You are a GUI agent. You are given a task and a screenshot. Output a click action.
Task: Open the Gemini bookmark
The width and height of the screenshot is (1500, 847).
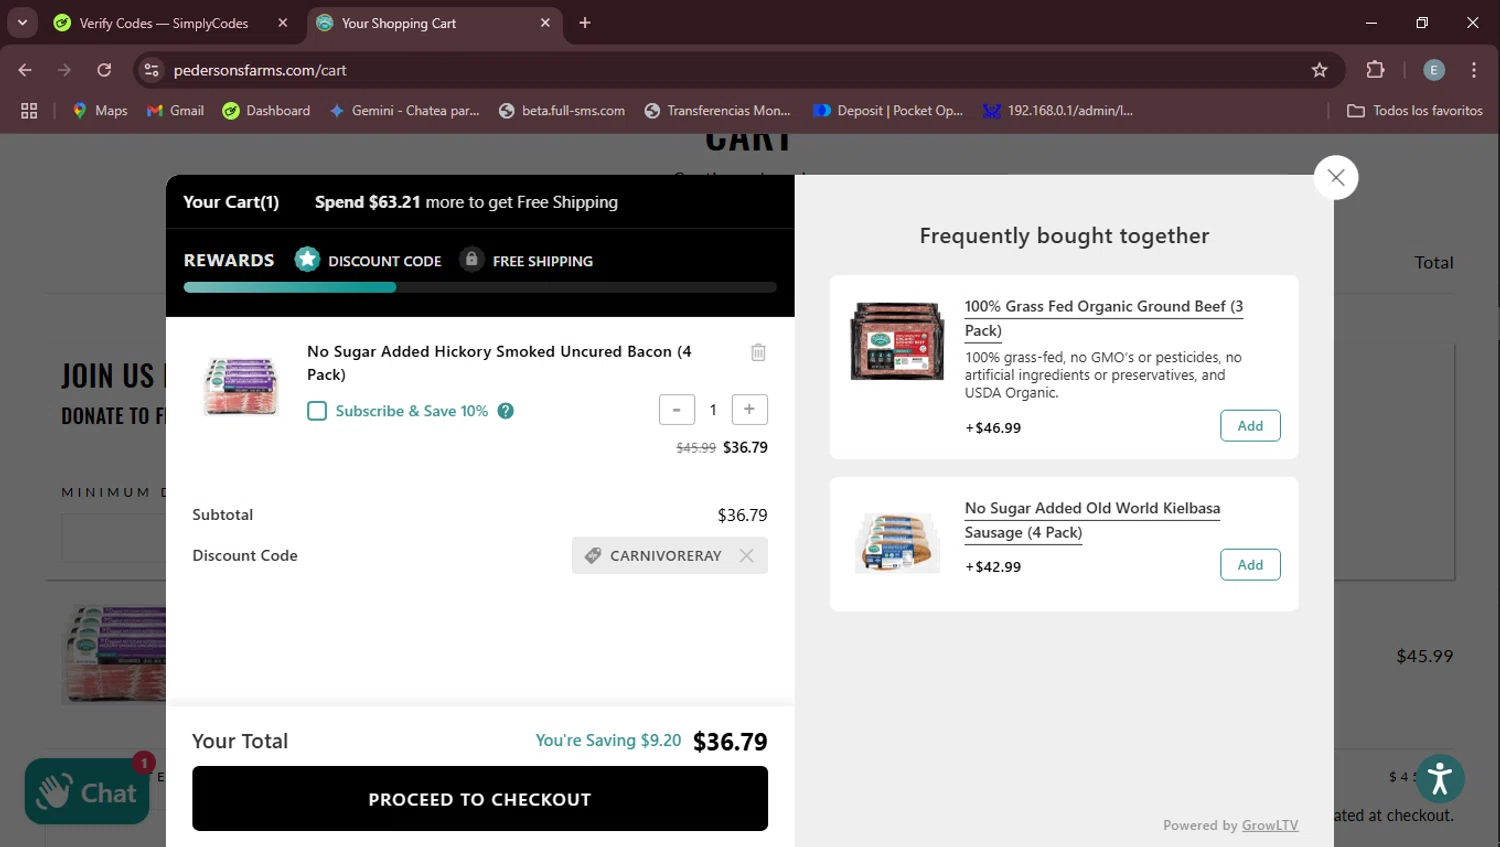(405, 111)
